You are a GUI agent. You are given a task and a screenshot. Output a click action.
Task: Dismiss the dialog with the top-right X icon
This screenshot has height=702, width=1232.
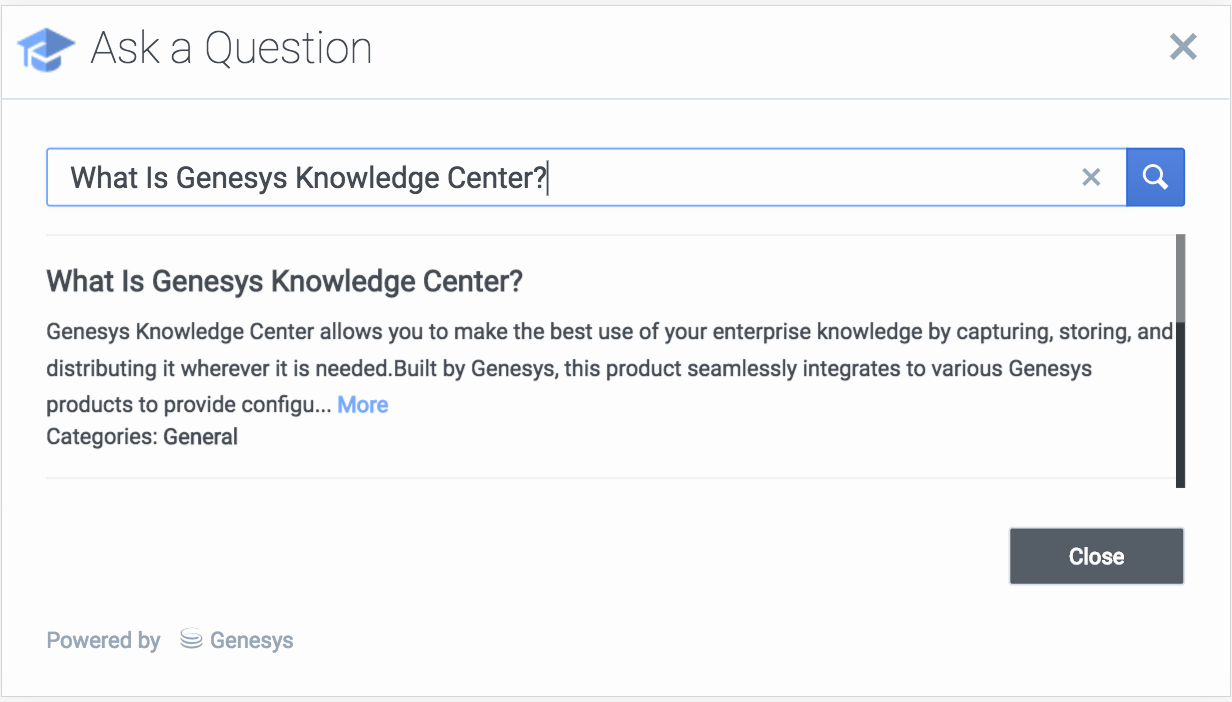pyautogui.click(x=1183, y=47)
